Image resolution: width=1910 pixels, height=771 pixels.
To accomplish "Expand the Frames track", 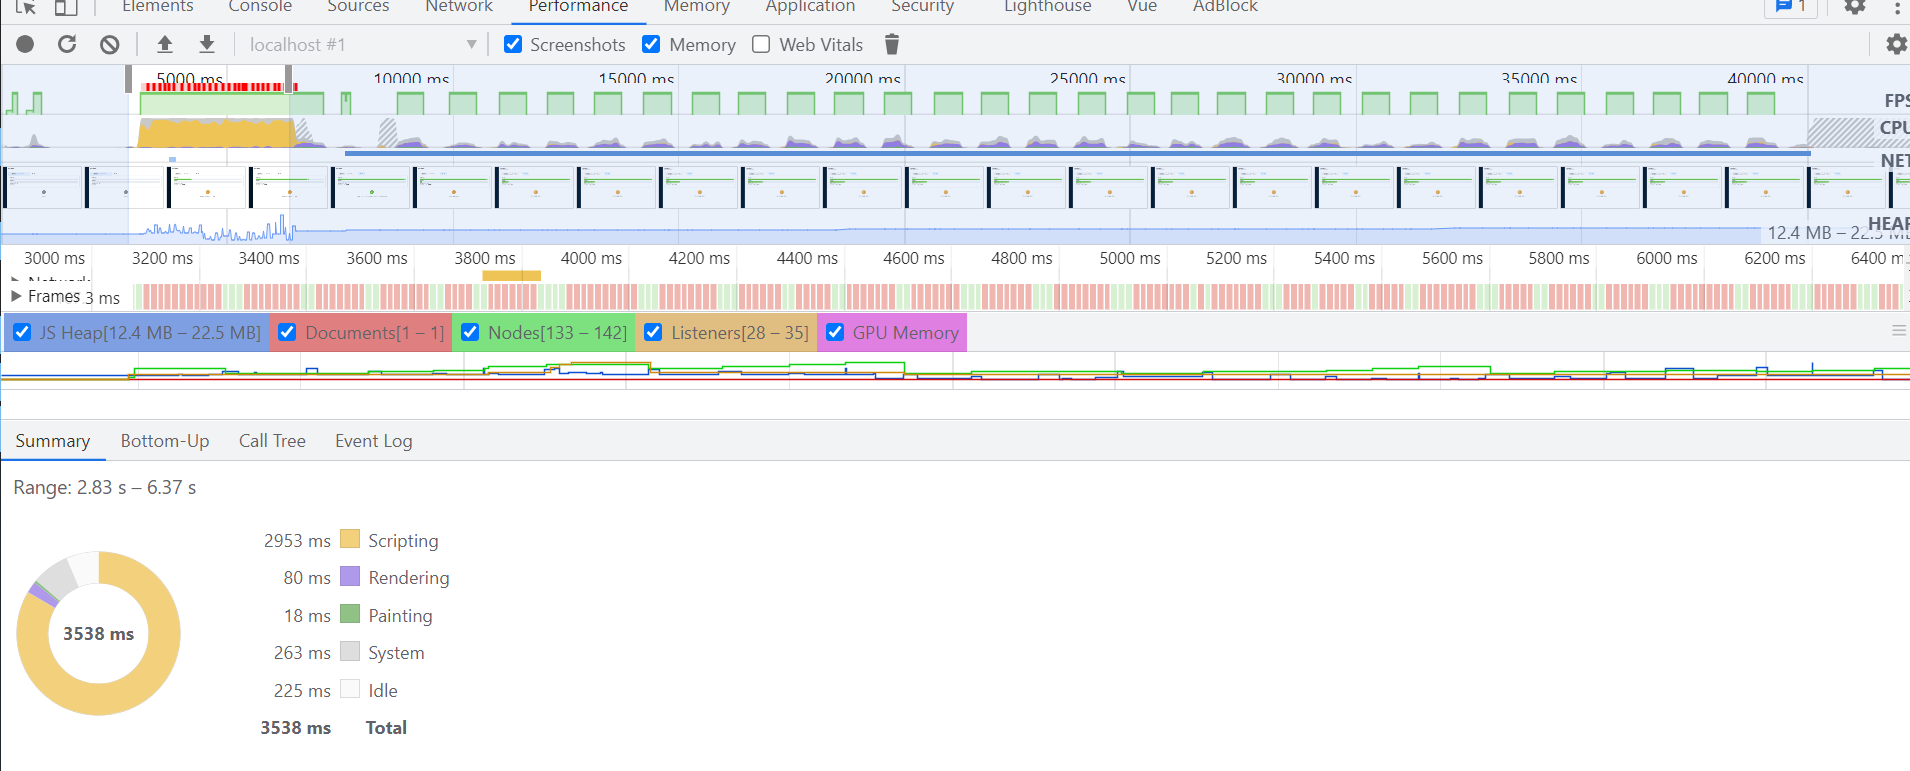I will [16, 296].
